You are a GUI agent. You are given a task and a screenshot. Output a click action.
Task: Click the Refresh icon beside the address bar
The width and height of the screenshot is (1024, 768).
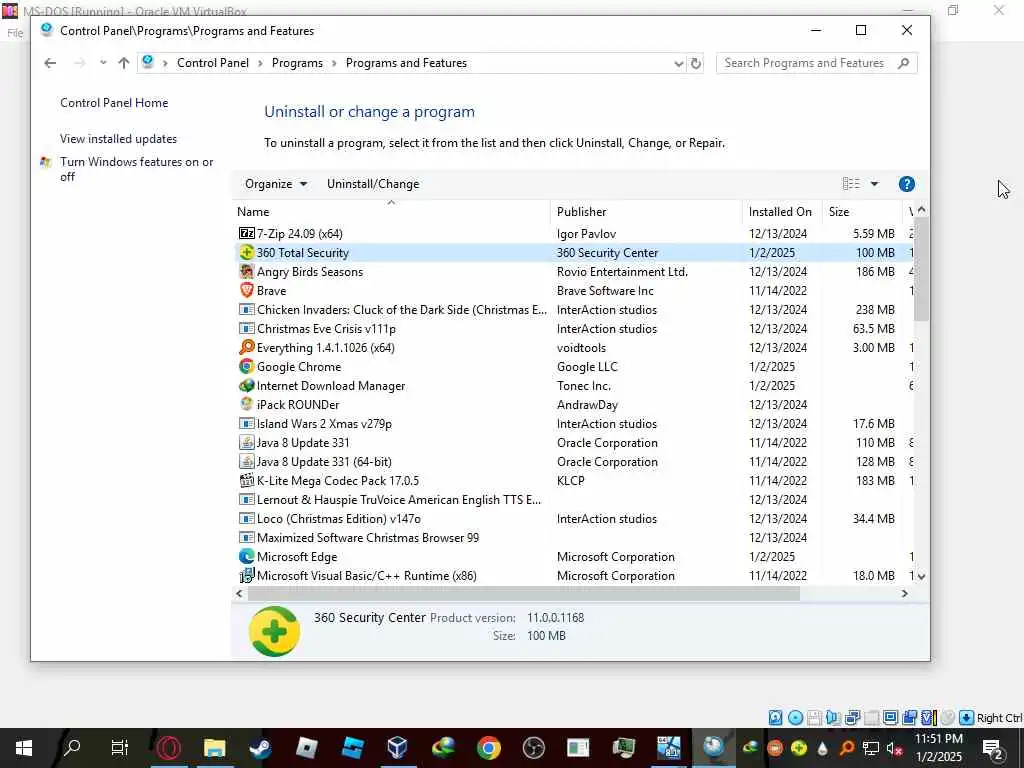click(x=696, y=63)
